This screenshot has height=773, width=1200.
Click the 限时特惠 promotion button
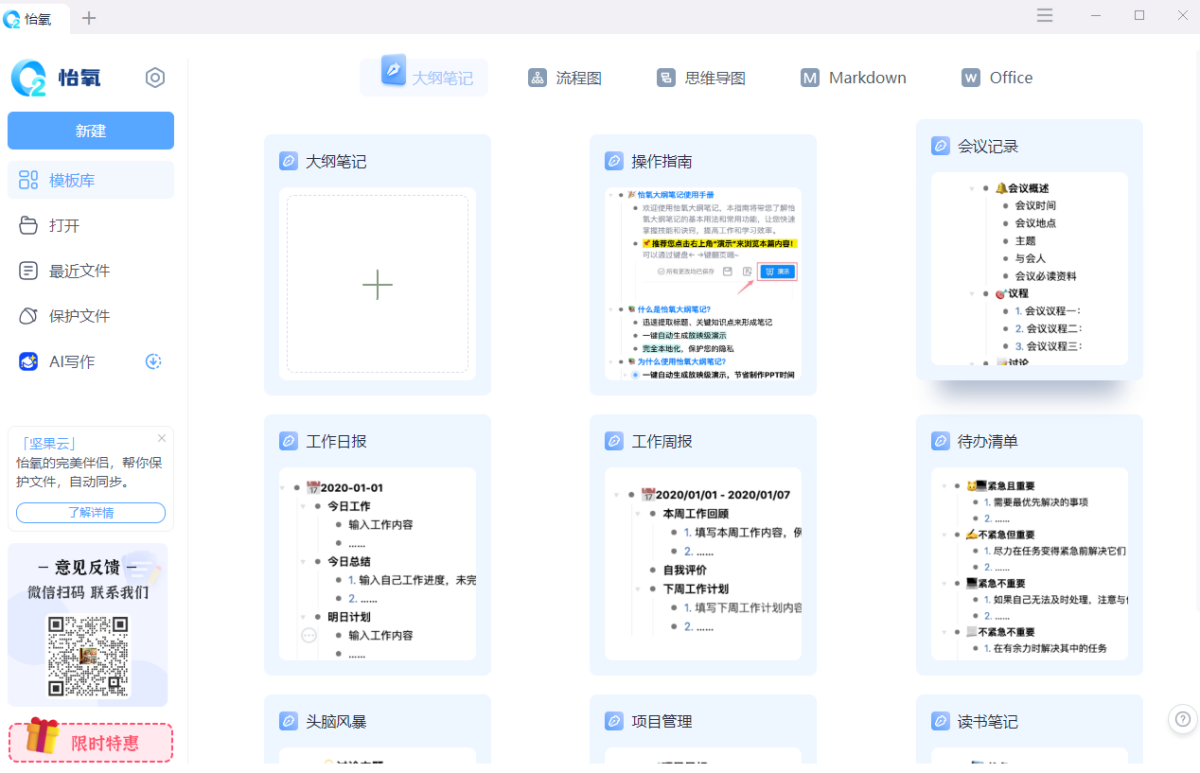pyautogui.click(x=90, y=741)
